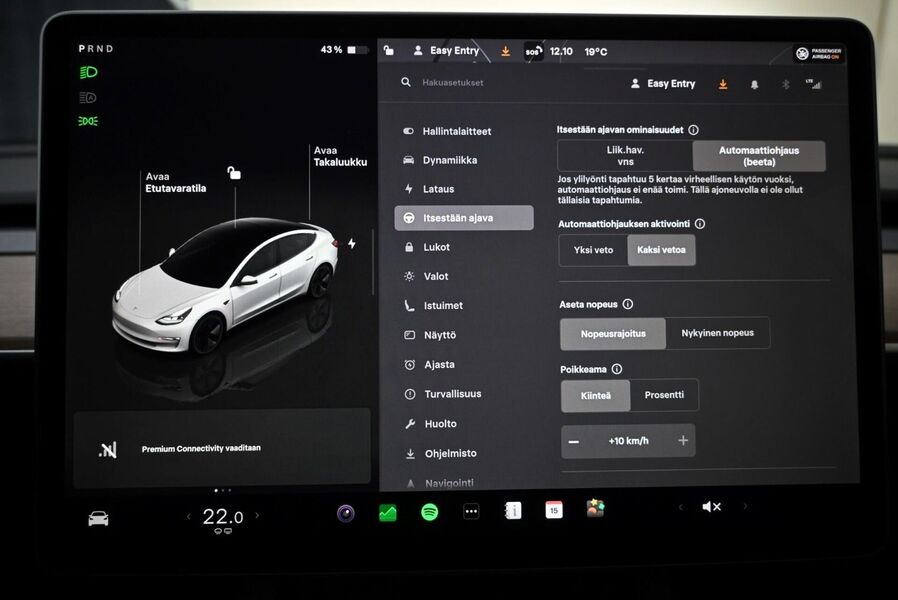
Task: Open Avaa Takaluukku rear trunk
Action: 340,156
